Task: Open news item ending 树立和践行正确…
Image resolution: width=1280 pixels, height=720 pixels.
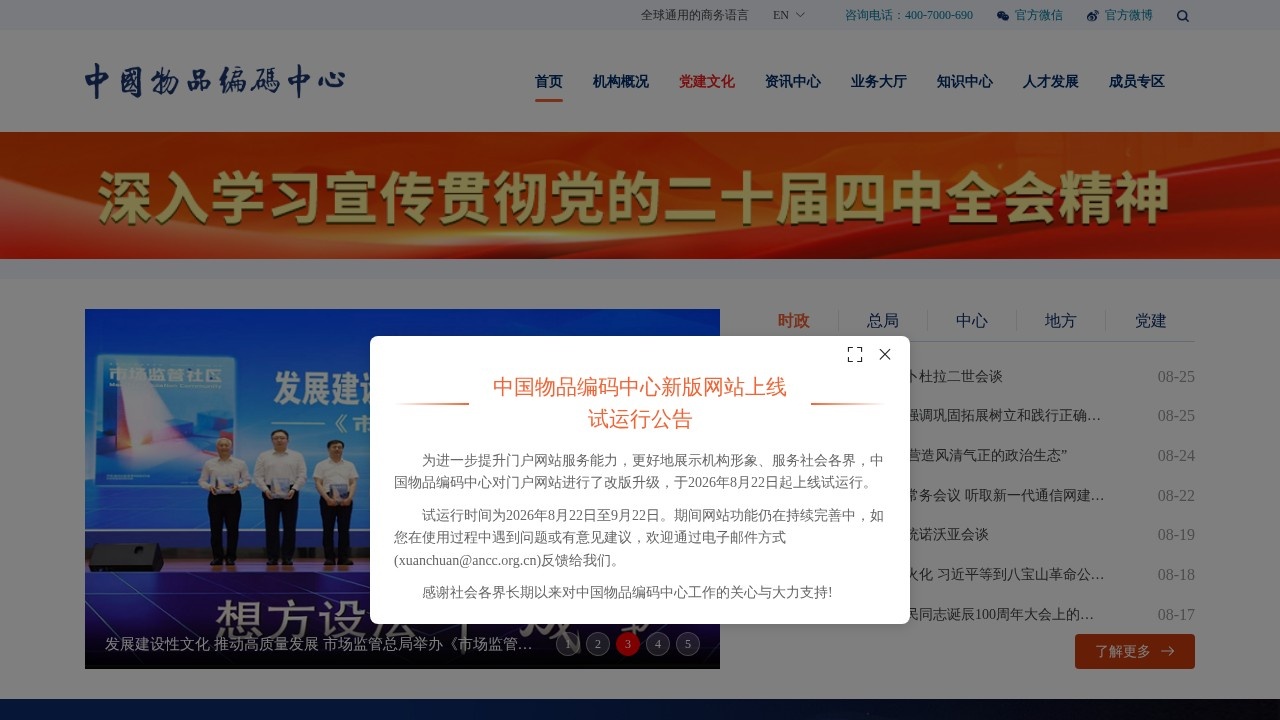Action: [x=1004, y=415]
